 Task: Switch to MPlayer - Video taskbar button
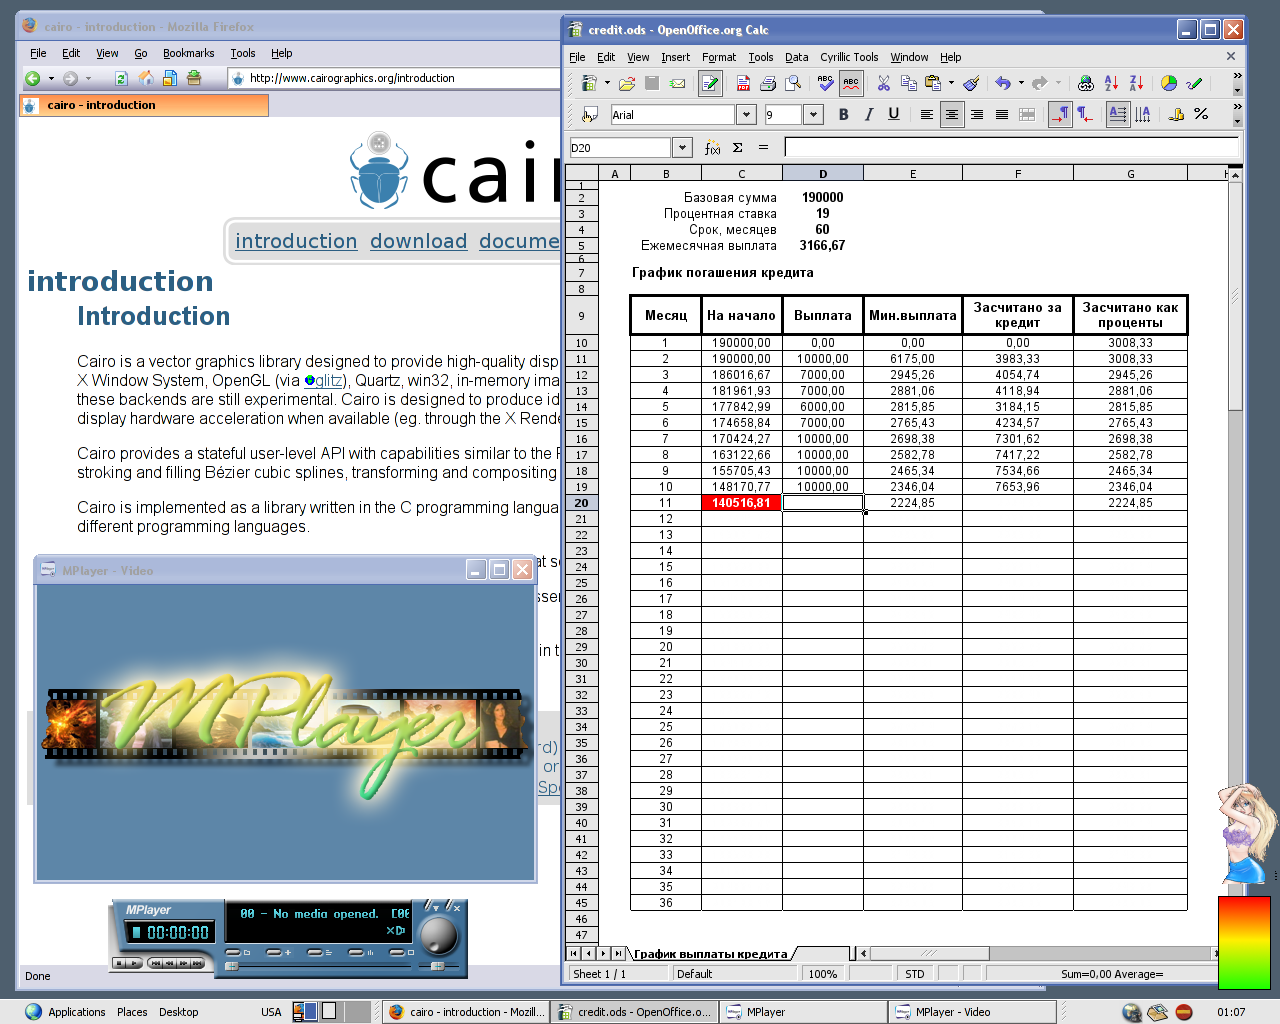972,1012
